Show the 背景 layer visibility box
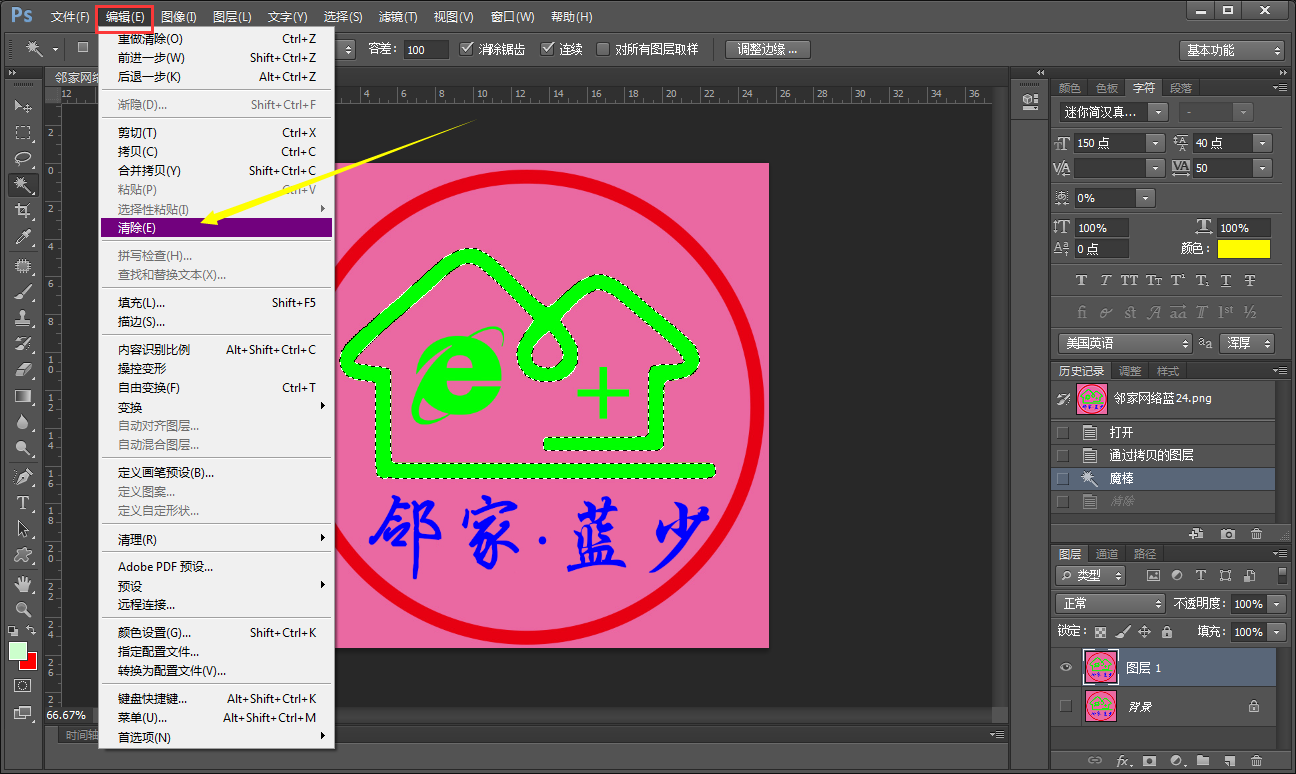Image resolution: width=1296 pixels, height=774 pixels. tap(1066, 706)
